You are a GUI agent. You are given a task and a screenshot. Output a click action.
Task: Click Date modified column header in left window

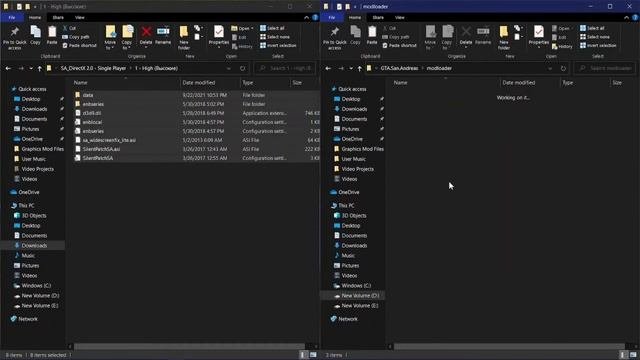coord(210,82)
